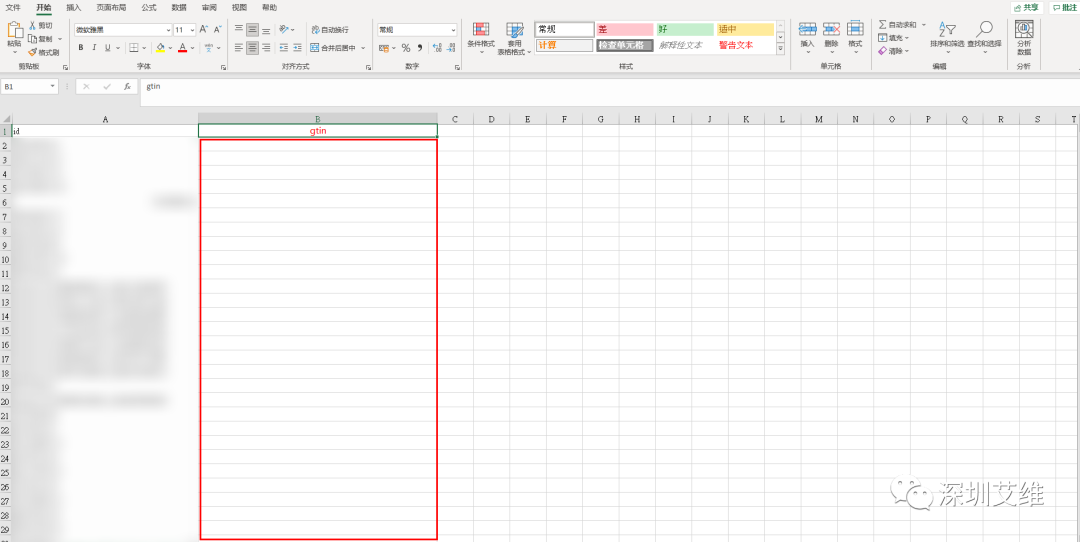Click the insert function fx icon
This screenshot has height=542, width=1080.
(127, 87)
